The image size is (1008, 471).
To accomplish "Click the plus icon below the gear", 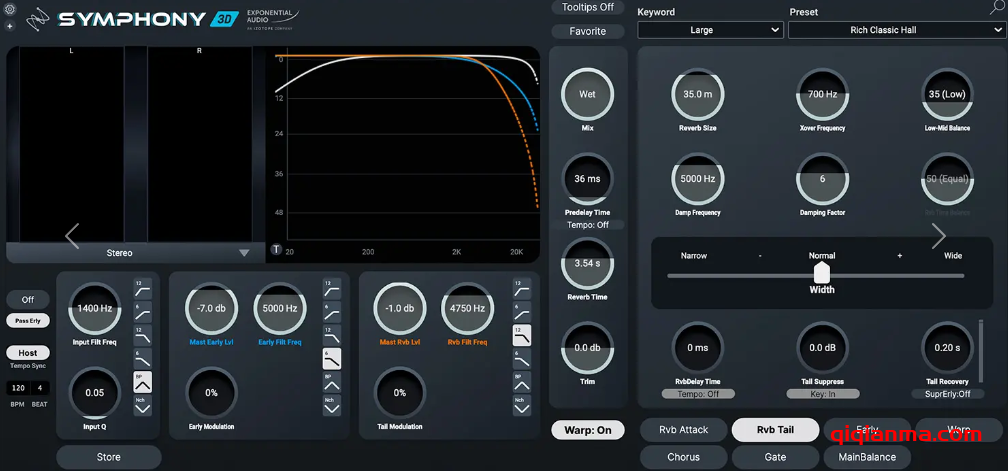I will coord(10,26).
